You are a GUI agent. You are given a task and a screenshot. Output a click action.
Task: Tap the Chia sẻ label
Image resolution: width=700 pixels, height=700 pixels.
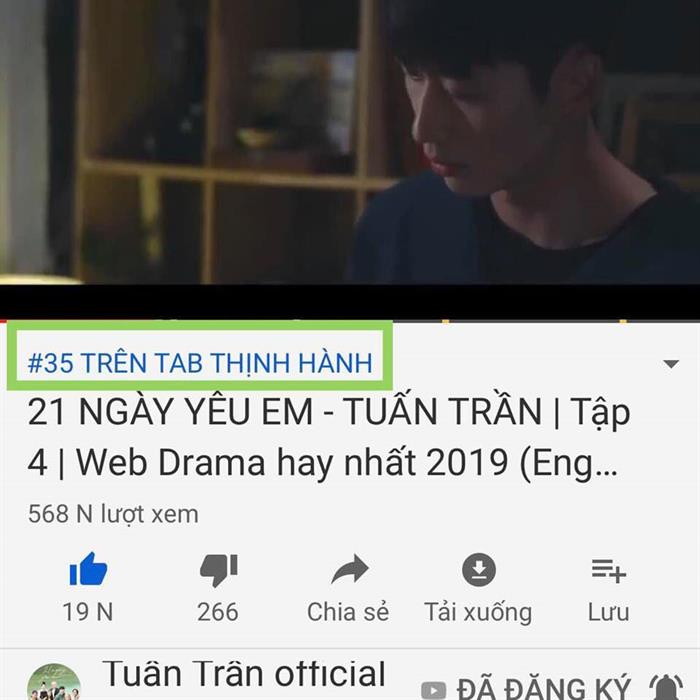(348, 612)
